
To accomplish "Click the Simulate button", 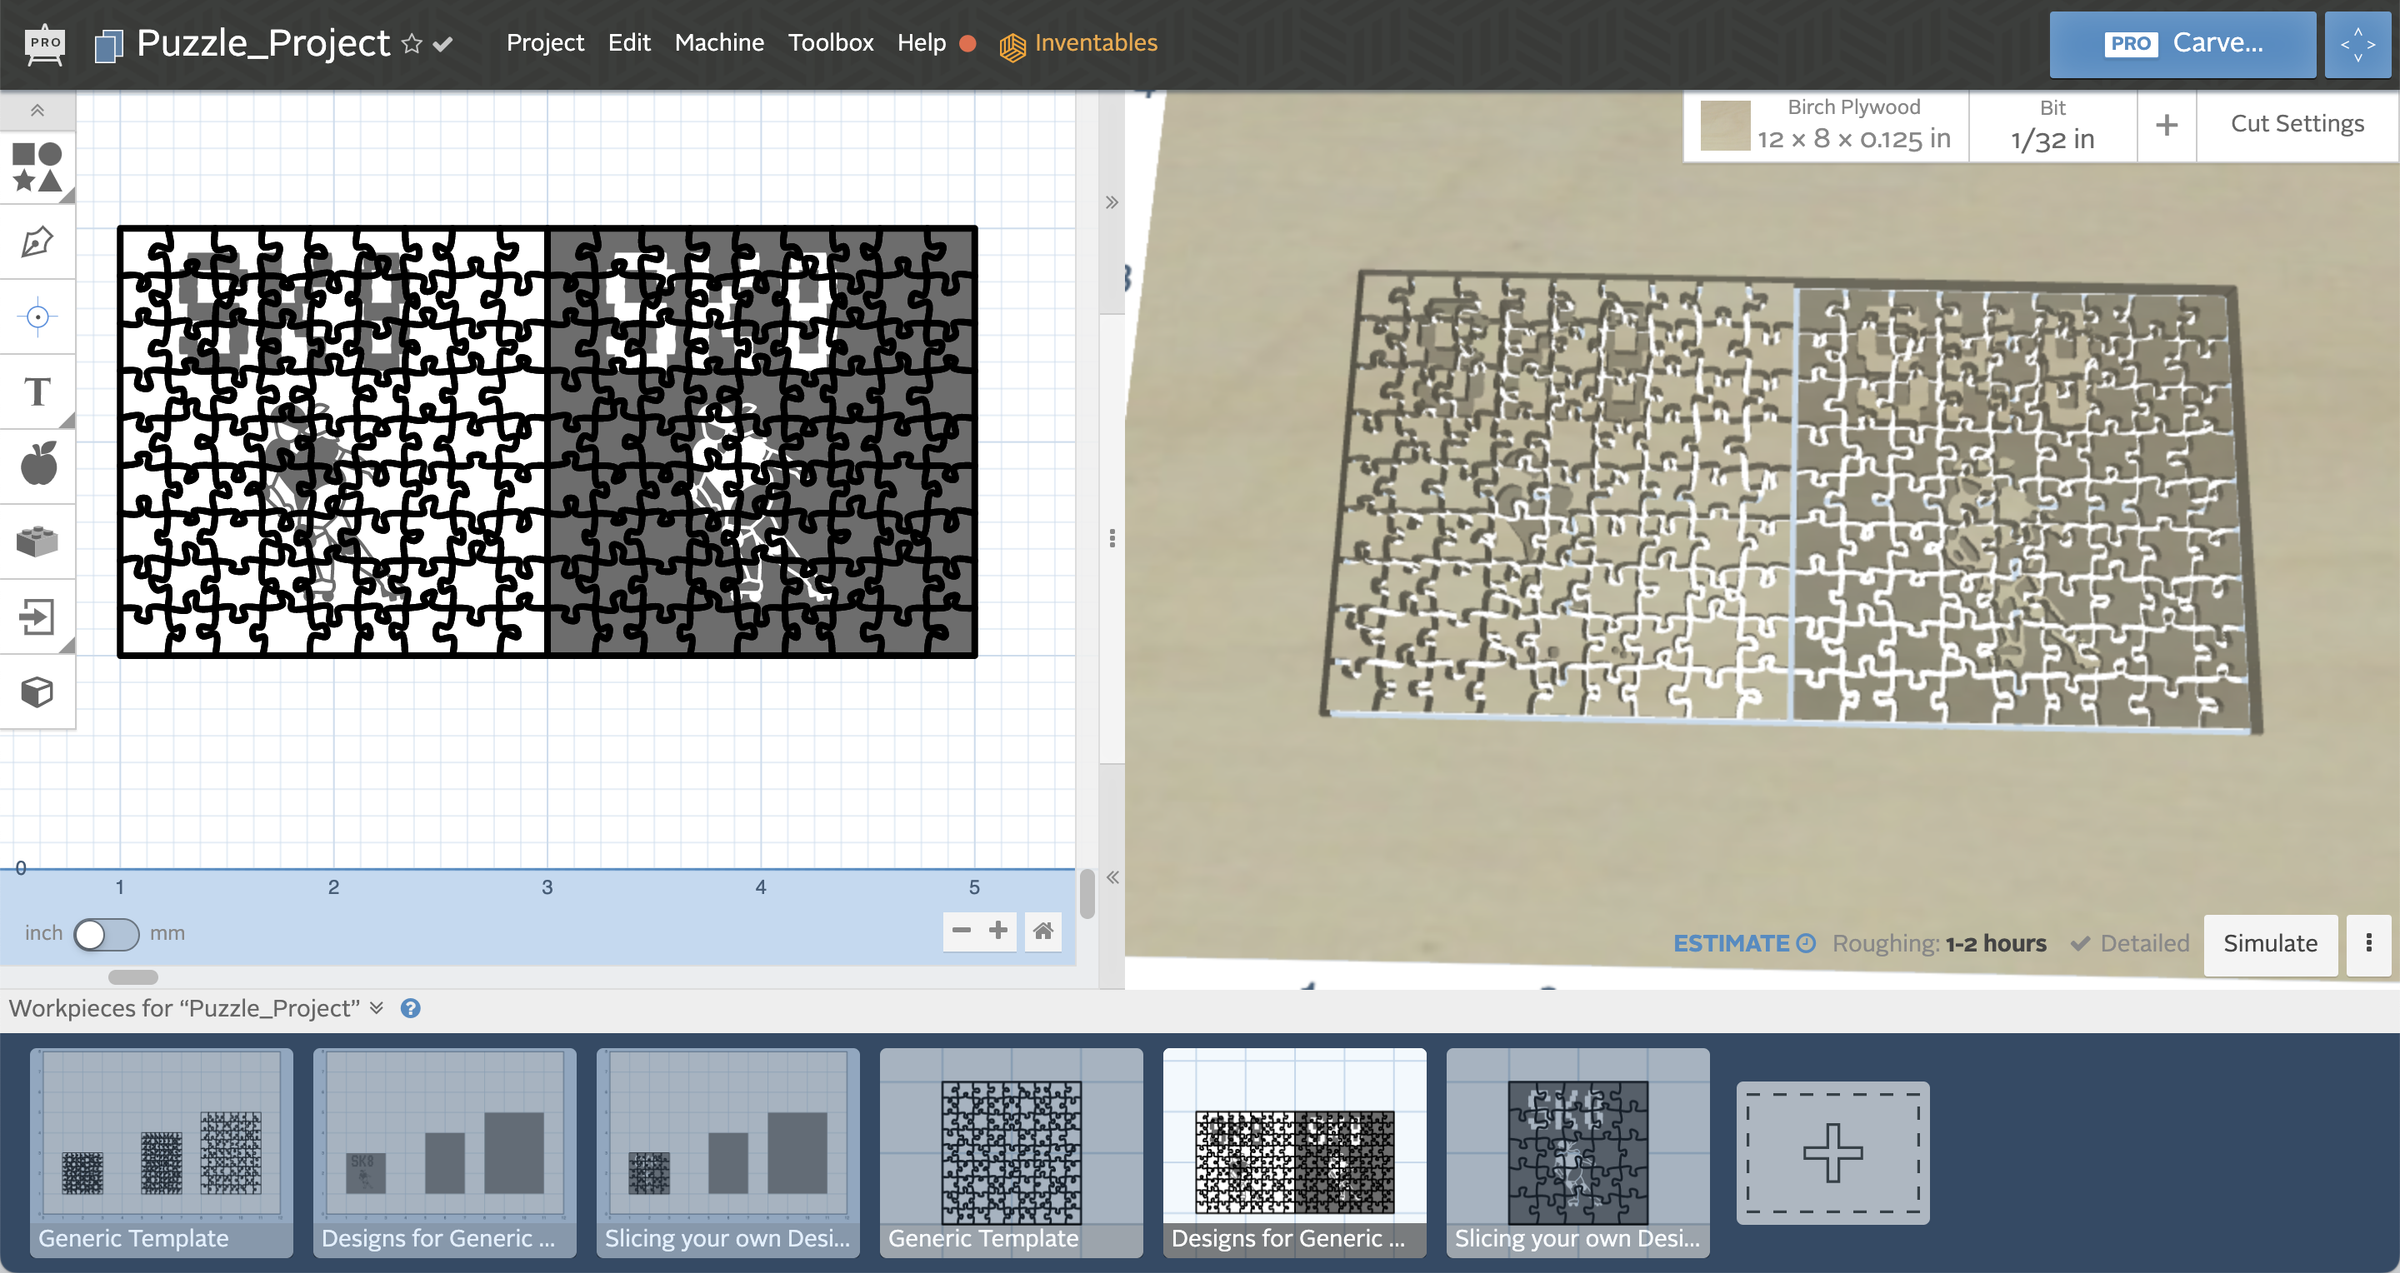I will pyautogui.click(x=2270, y=943).
